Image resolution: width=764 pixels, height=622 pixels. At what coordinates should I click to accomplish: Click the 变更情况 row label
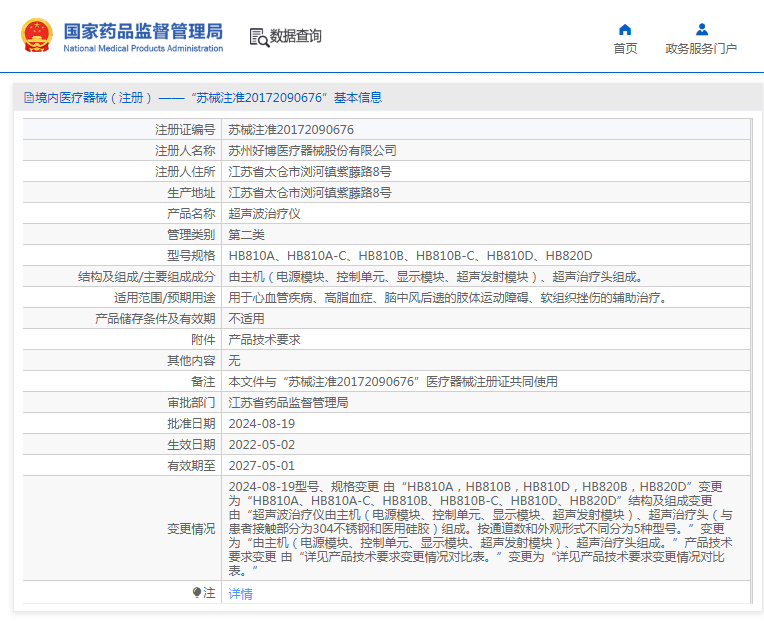point(191,528)
